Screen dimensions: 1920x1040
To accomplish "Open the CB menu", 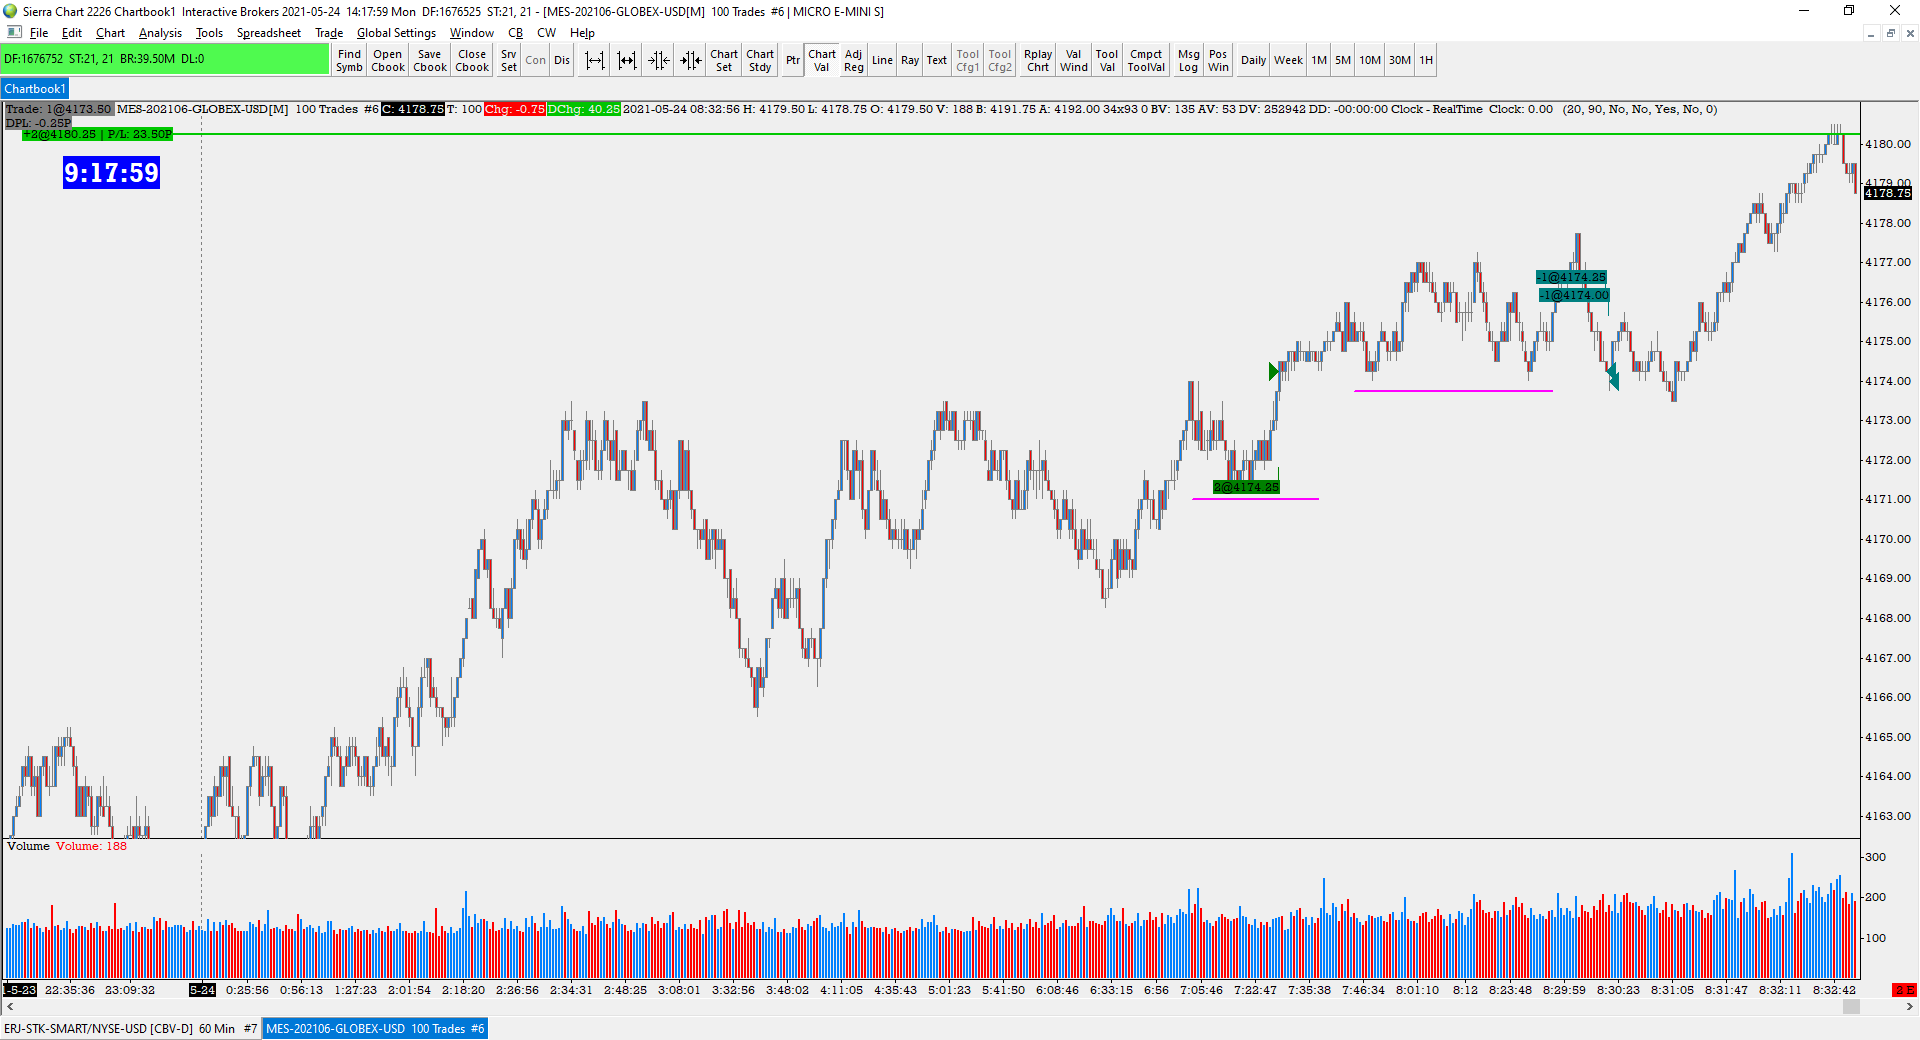I will [x=515, y=33].
